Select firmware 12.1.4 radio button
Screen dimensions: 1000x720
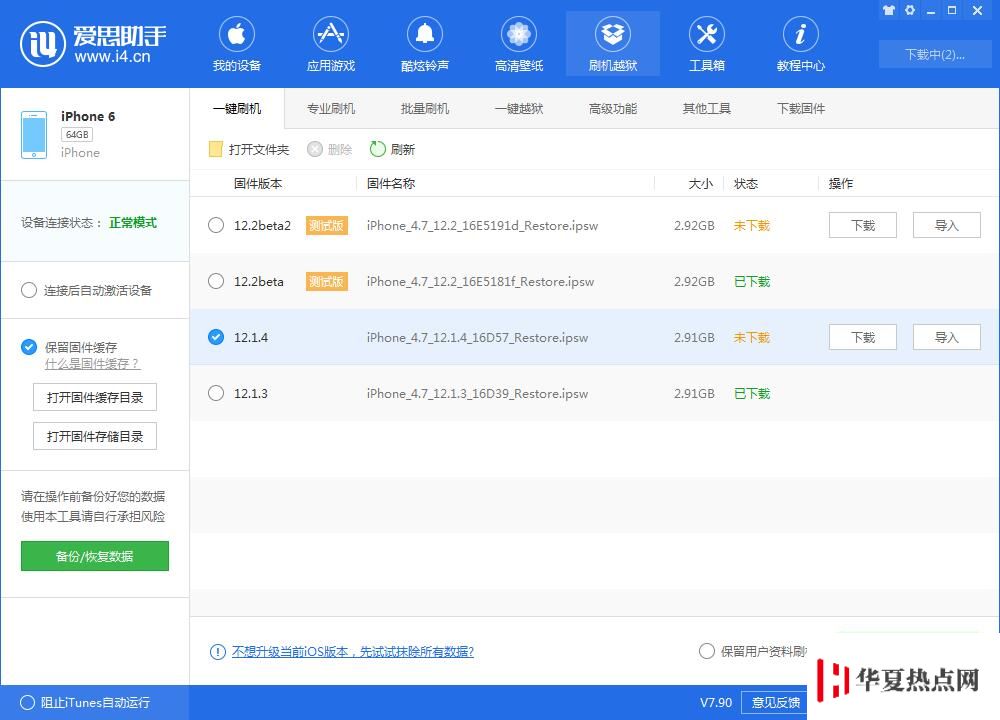click(x=216, y=337)
